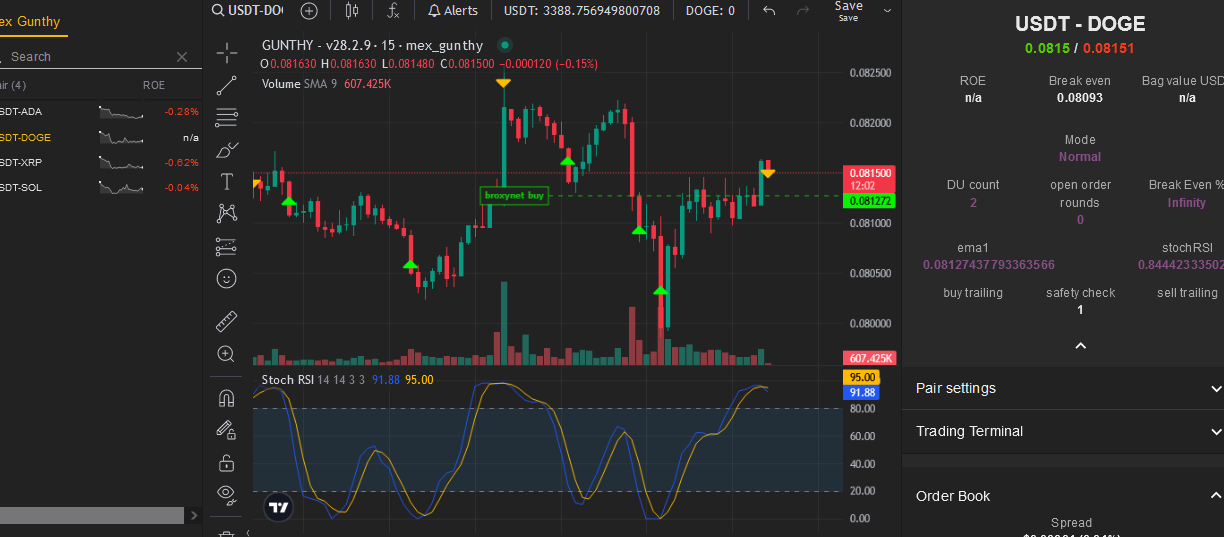Viewport: 1224px width, 537px height.
Task: Select the trend line drawing tool
Action: 227,85
